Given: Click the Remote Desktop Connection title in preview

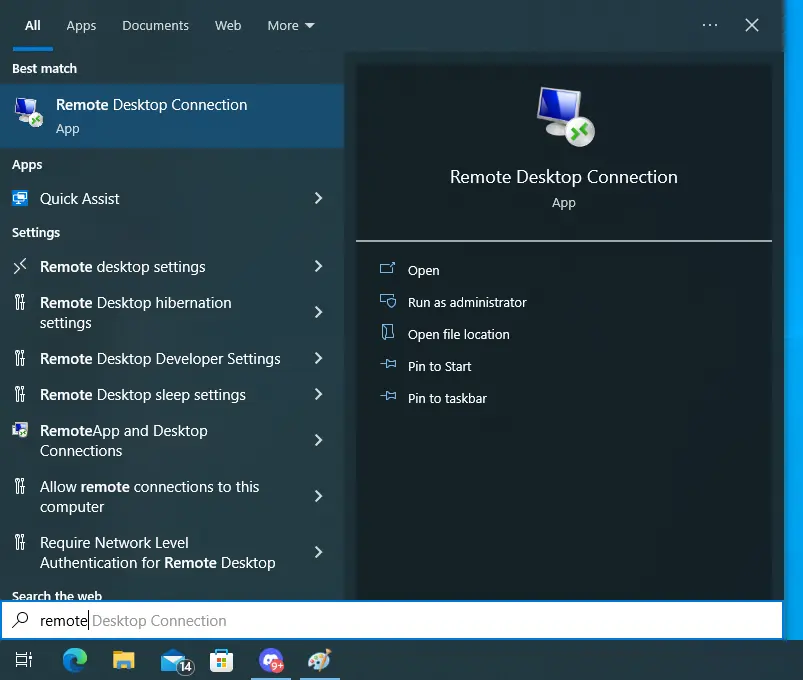Looking at the screenshot, I should click(x=564, y=177).
